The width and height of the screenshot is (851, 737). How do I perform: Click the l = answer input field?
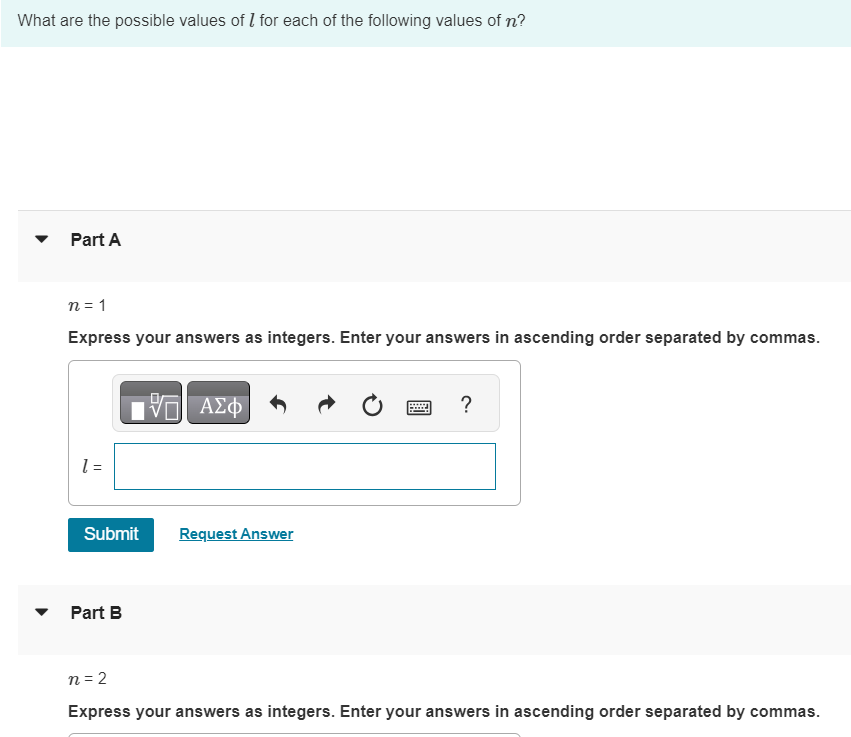(x=304, y=466)
